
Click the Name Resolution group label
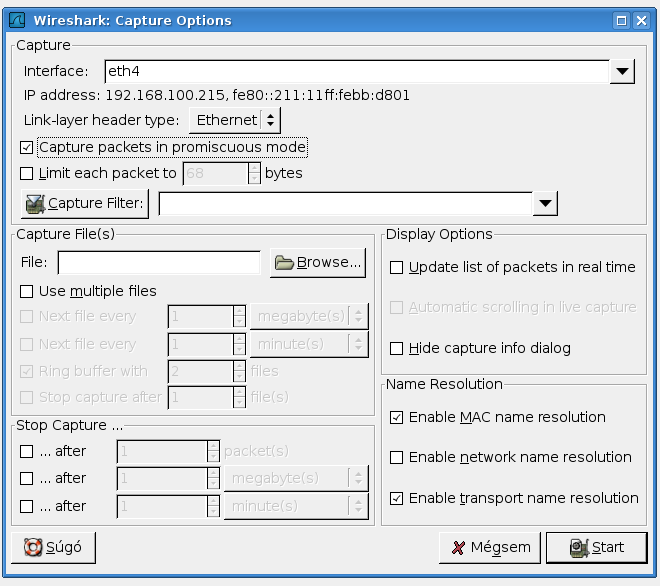tap(444, 384)
